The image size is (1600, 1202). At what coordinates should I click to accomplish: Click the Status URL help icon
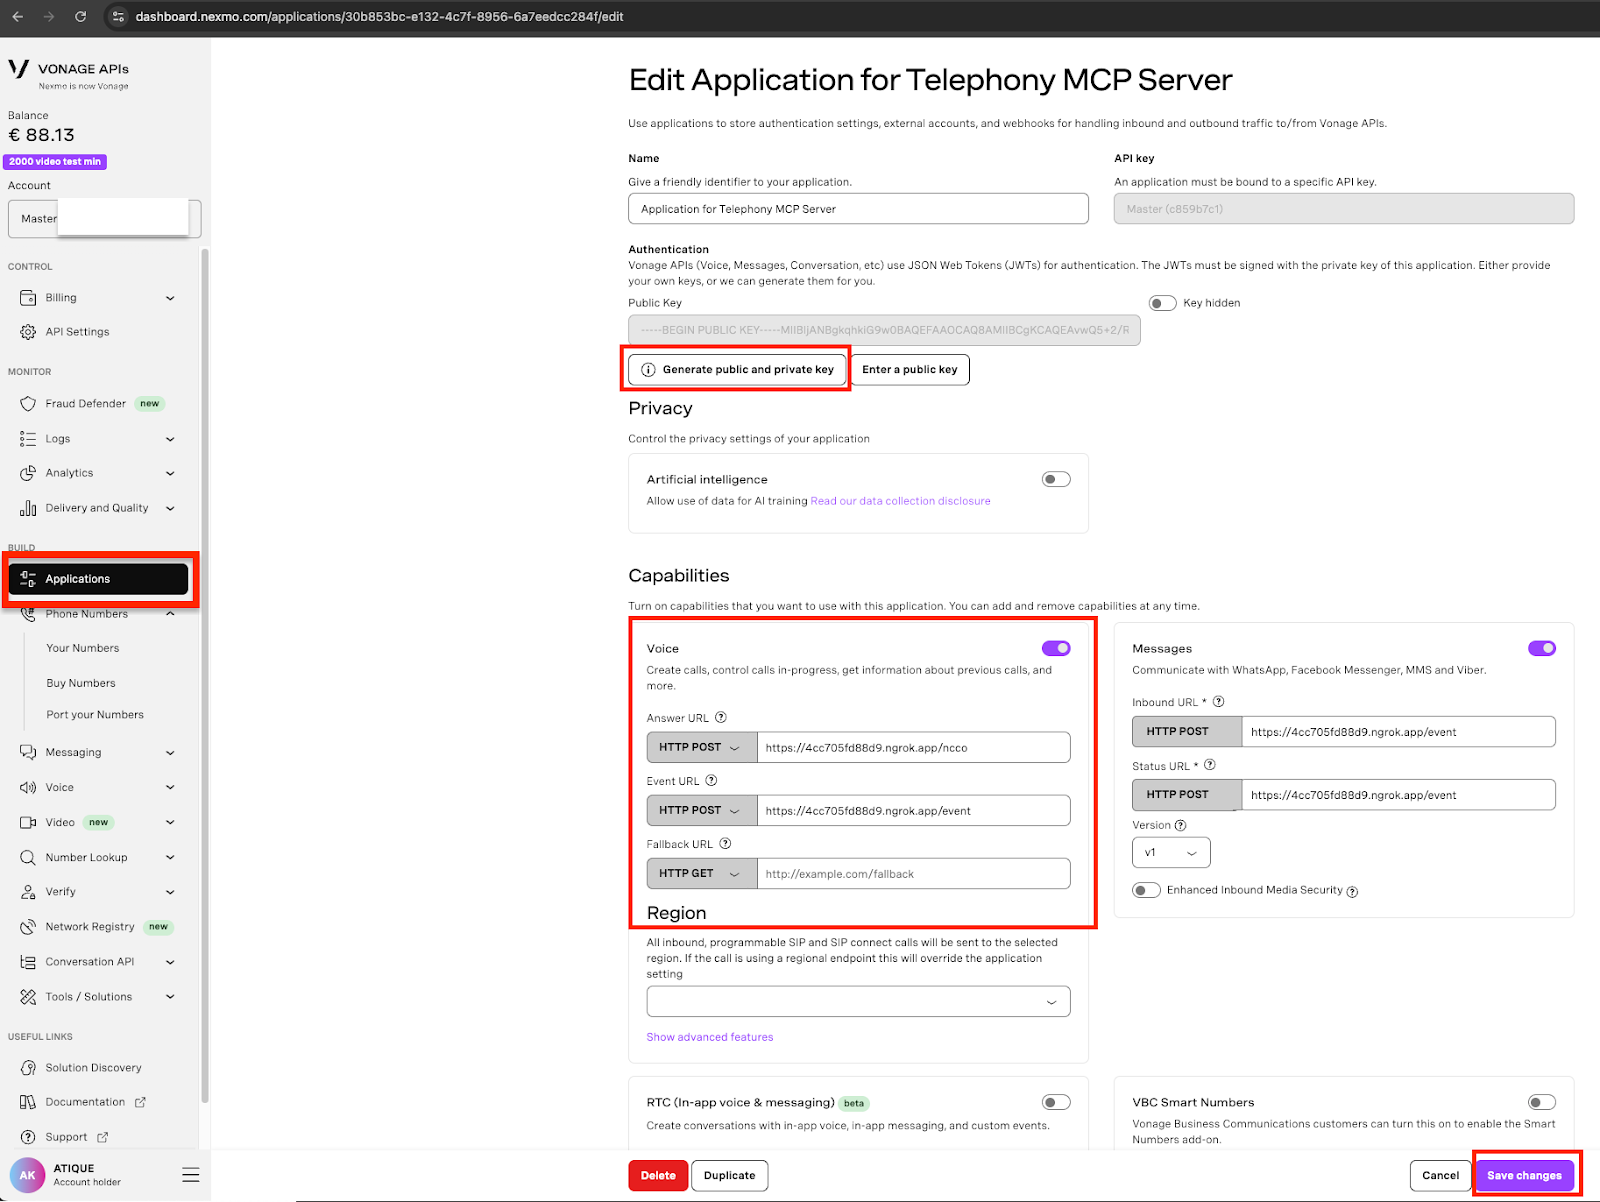[x=1210, y=764]
